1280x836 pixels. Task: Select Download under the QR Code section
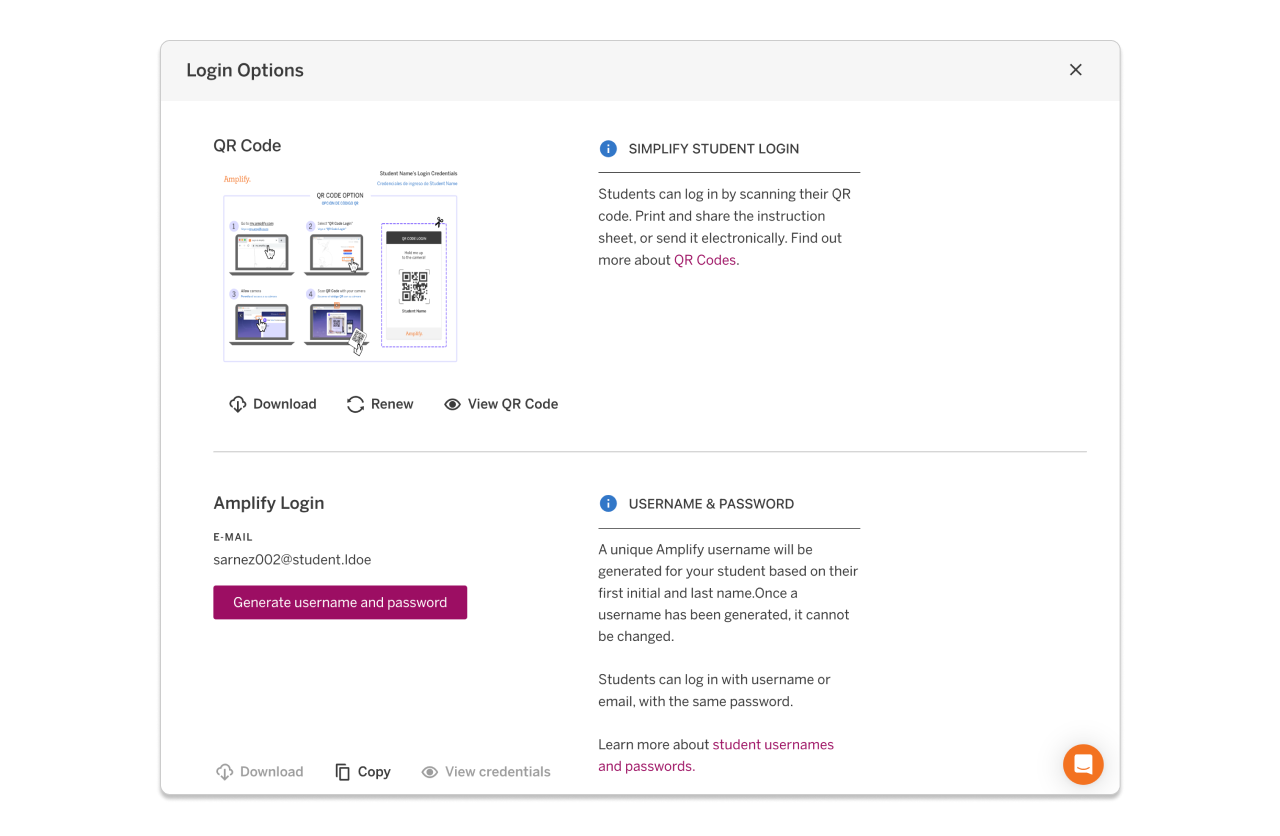point(273,403)
